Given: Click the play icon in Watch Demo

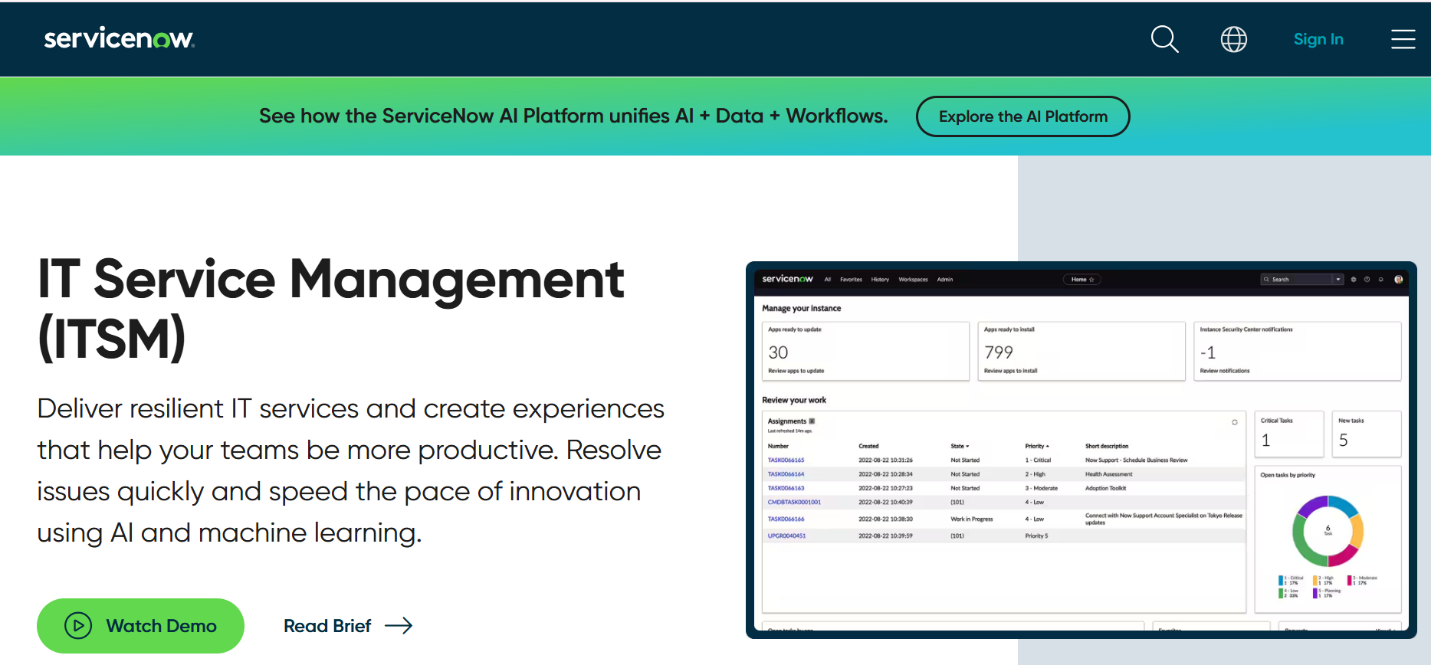Looking at the screenshot, I should (78, 626).
